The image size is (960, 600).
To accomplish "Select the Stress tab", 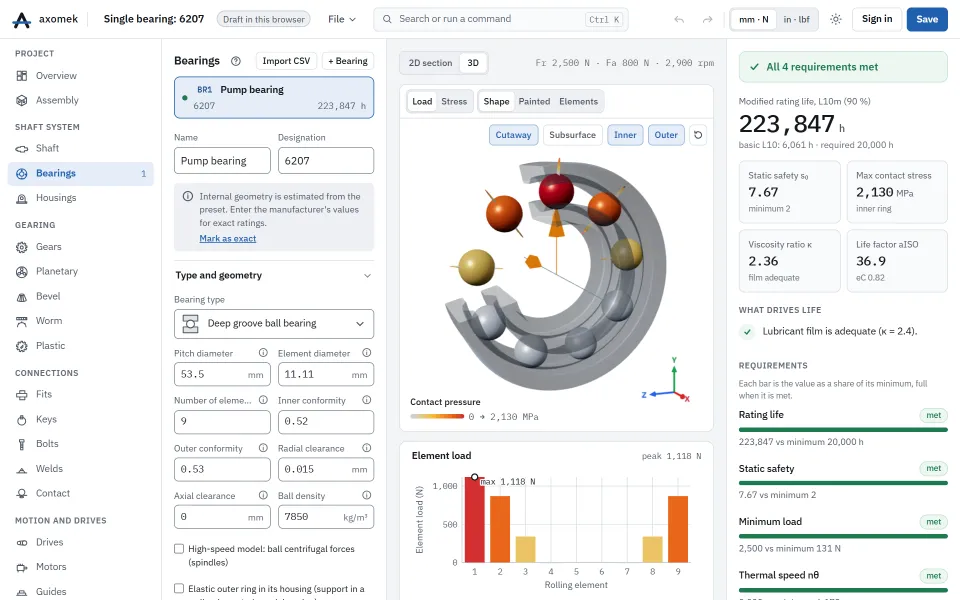I will (454, 102).
